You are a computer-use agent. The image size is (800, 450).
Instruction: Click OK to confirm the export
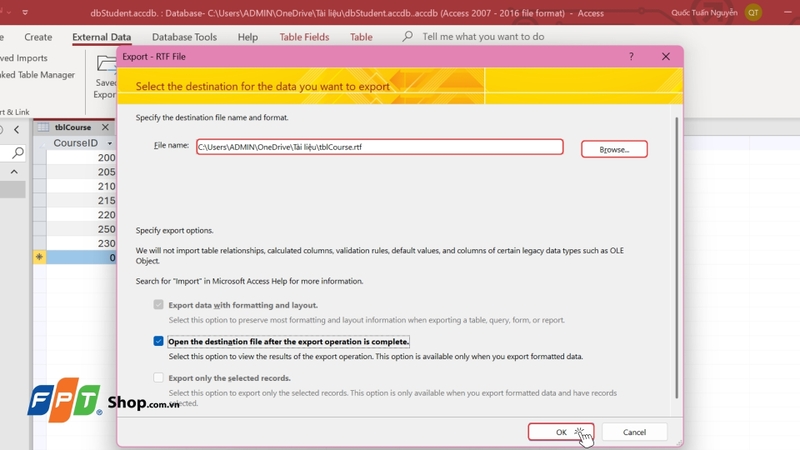(561, 432)
